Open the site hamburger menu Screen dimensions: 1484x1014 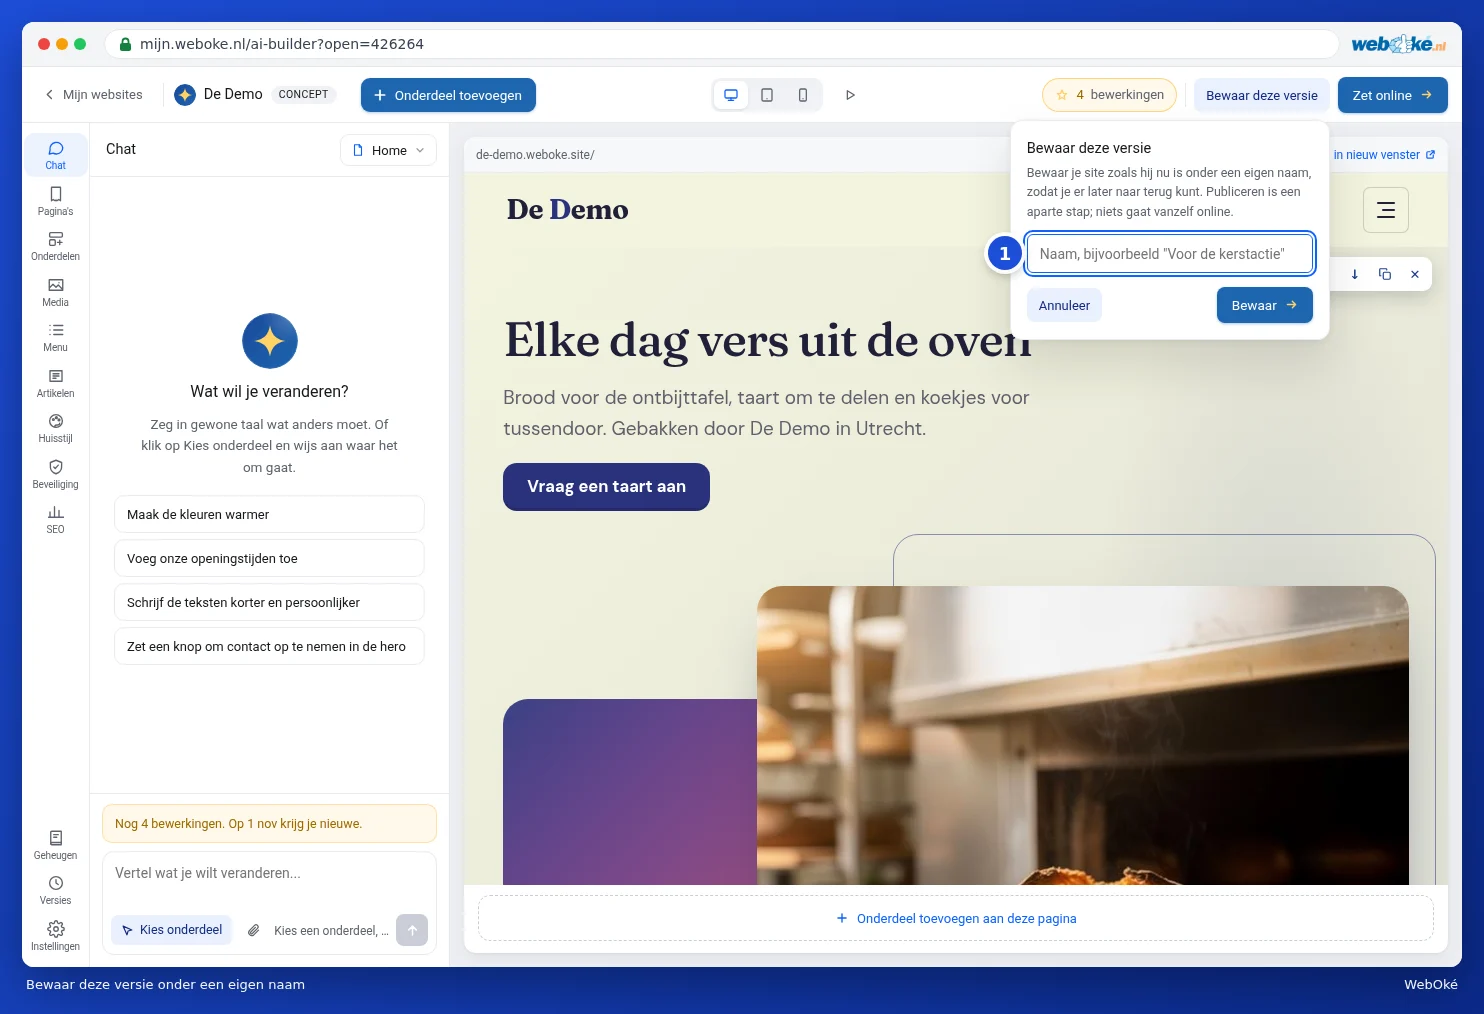[x=1386, y=210]
